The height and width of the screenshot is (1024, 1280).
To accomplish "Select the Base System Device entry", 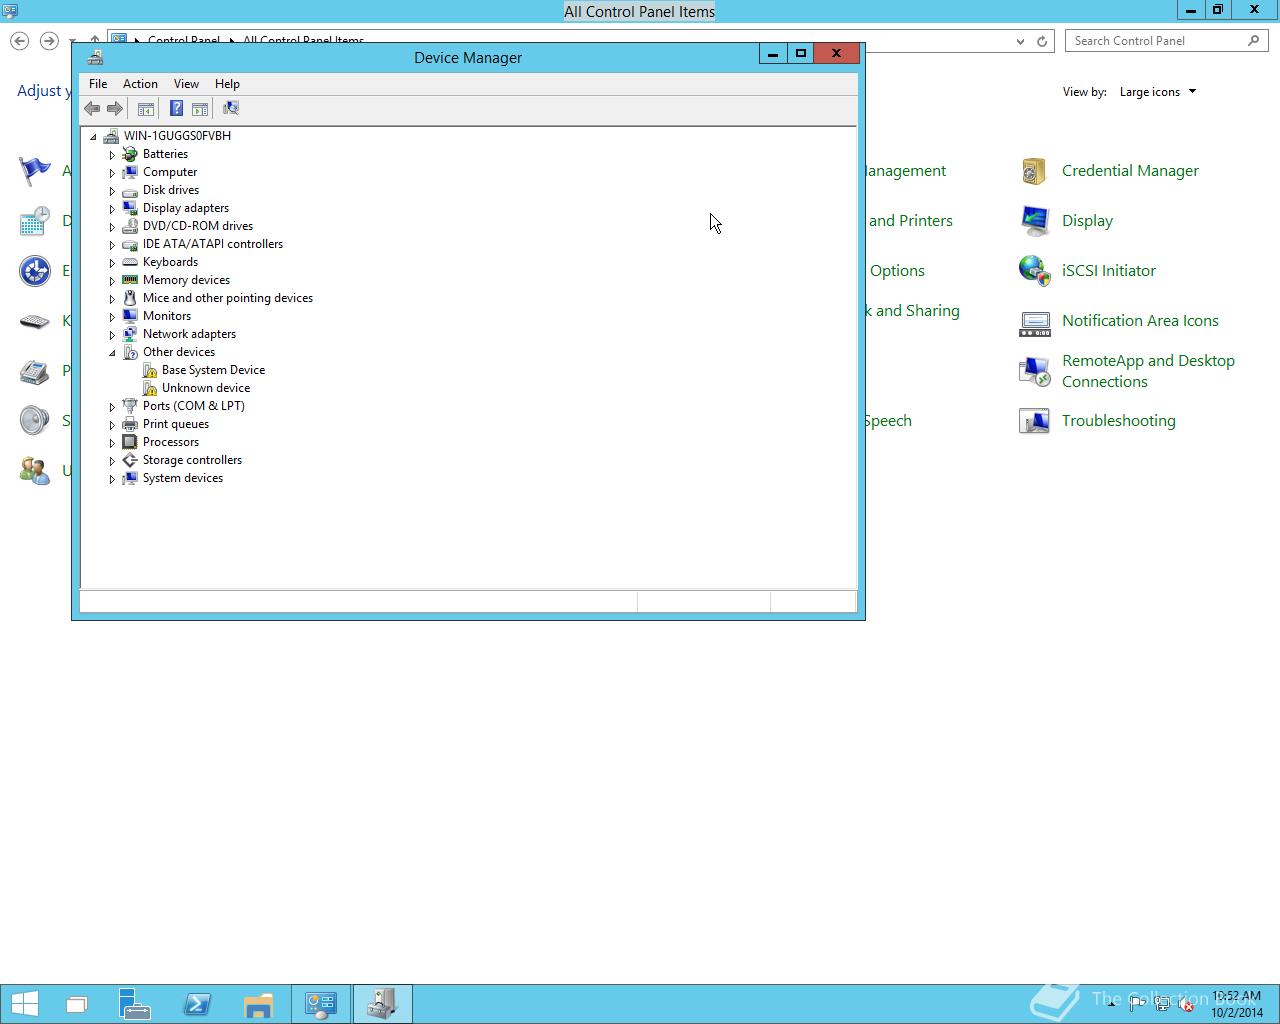I will tap(213, 370).
